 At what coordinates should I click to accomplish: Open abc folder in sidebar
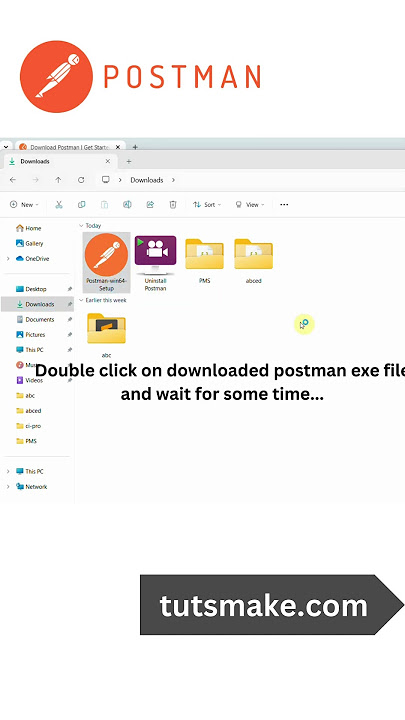[x=26, y=395]
